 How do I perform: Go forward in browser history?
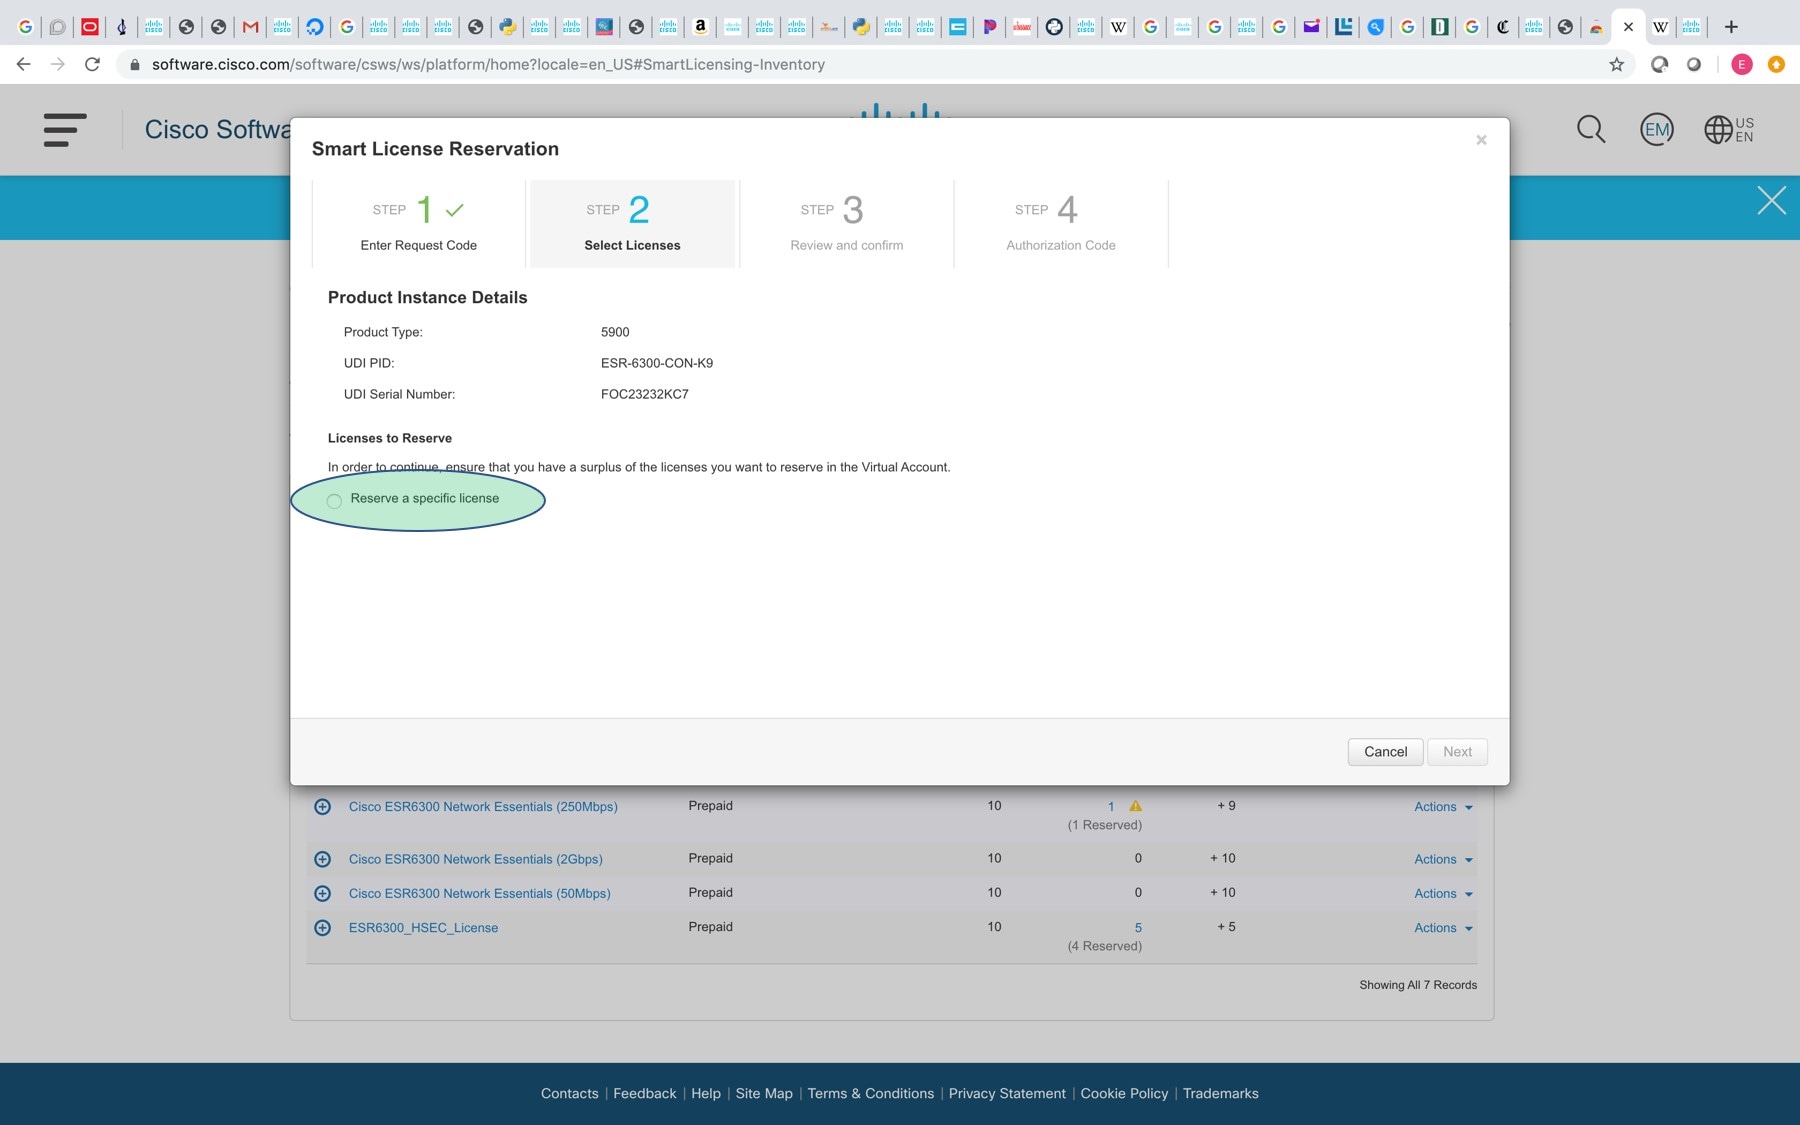coord(58,64)
